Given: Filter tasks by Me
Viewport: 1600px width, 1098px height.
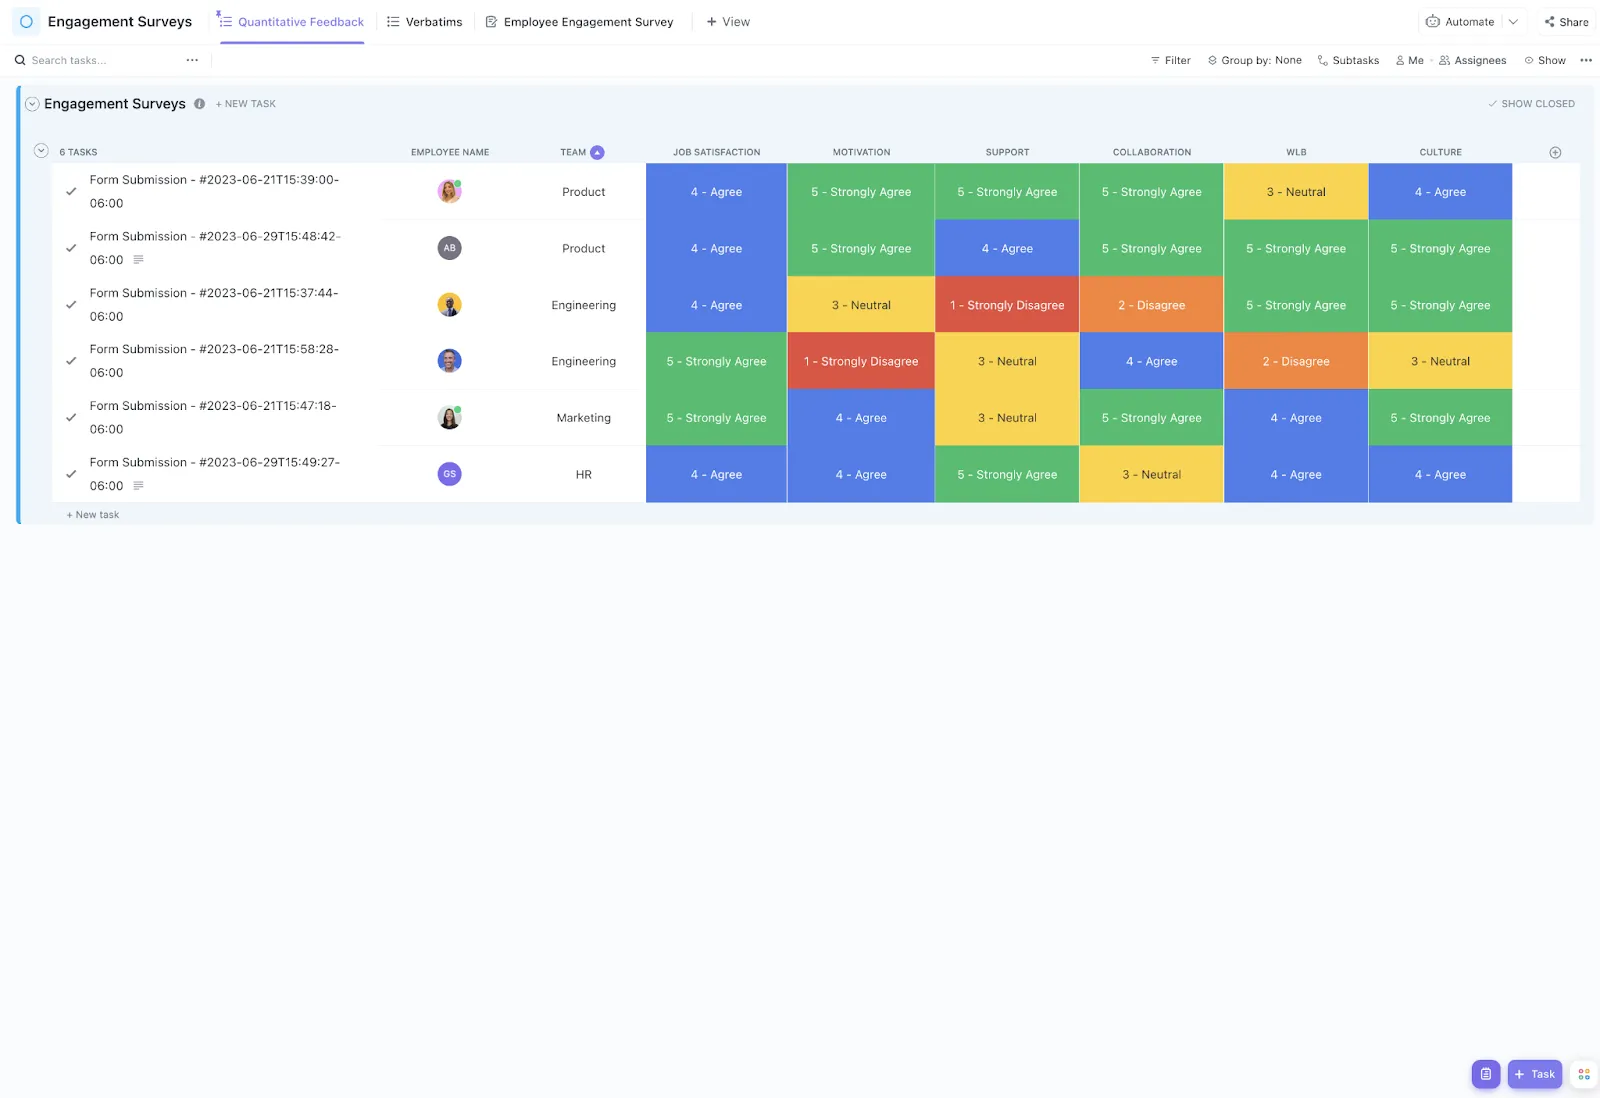Looking at the screenshot, I should 1409,60.
